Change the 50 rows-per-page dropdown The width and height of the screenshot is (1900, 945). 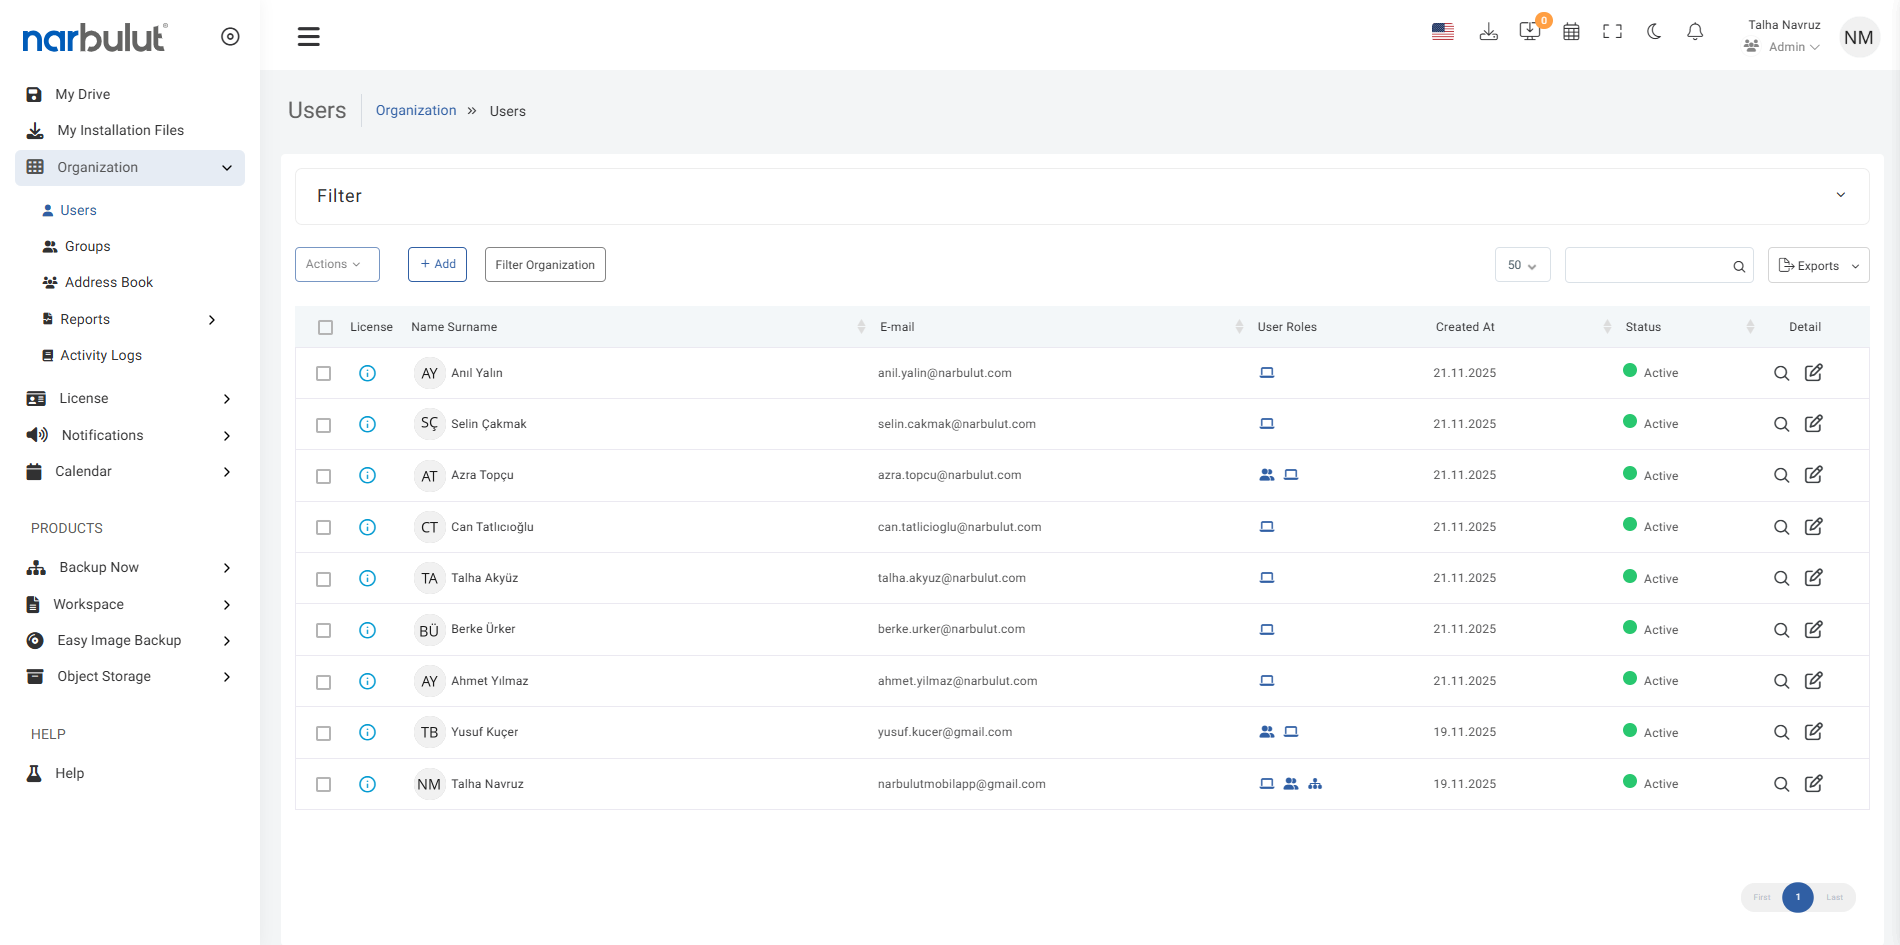tap(1522, 265)
